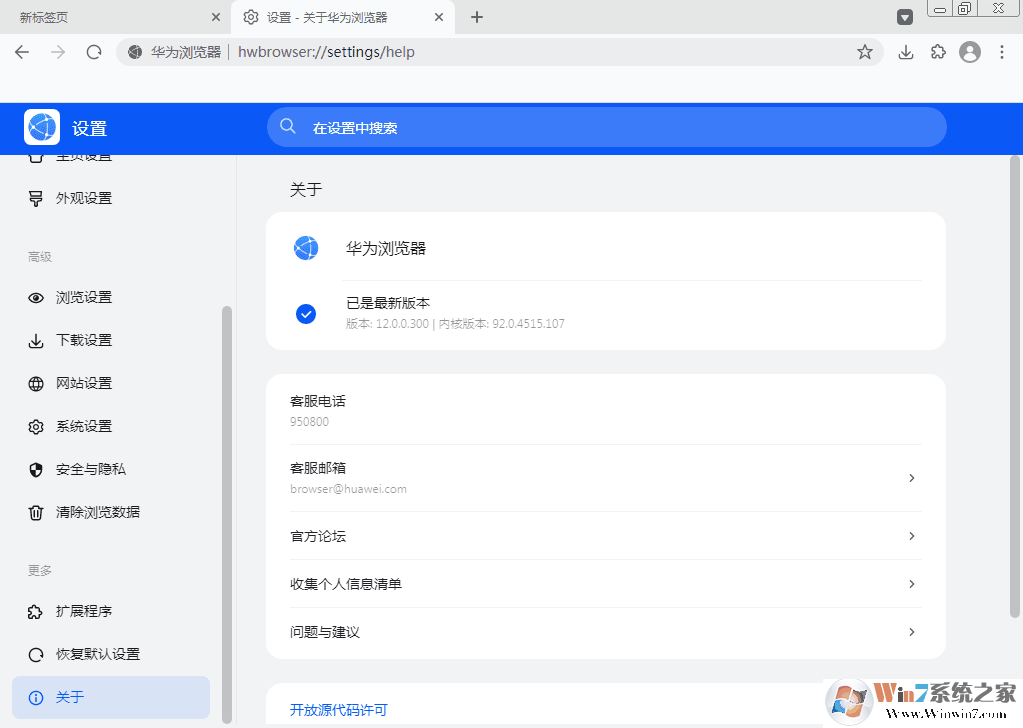Click the bookmark star in address bar
1023x728 pixels.
coord(864,52)
